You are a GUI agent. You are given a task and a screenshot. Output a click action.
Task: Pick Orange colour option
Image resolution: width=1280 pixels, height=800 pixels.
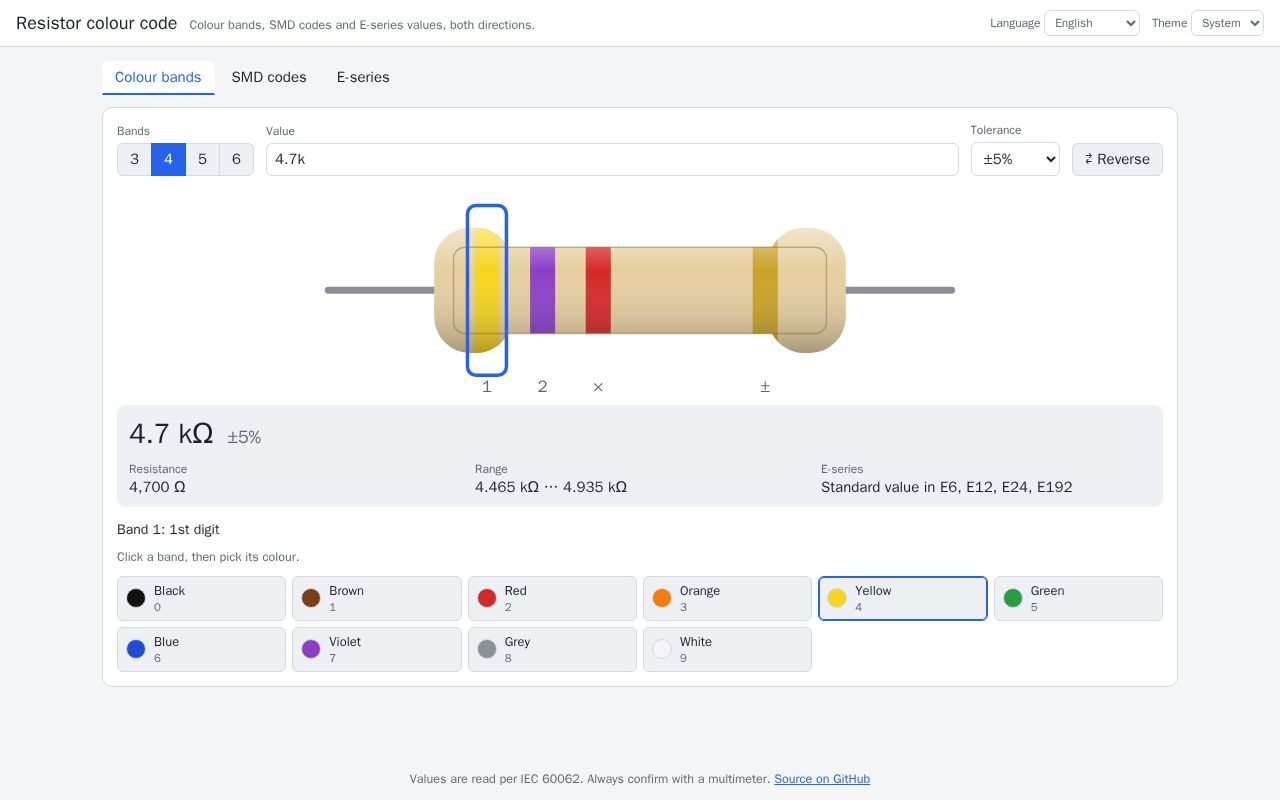727,598
